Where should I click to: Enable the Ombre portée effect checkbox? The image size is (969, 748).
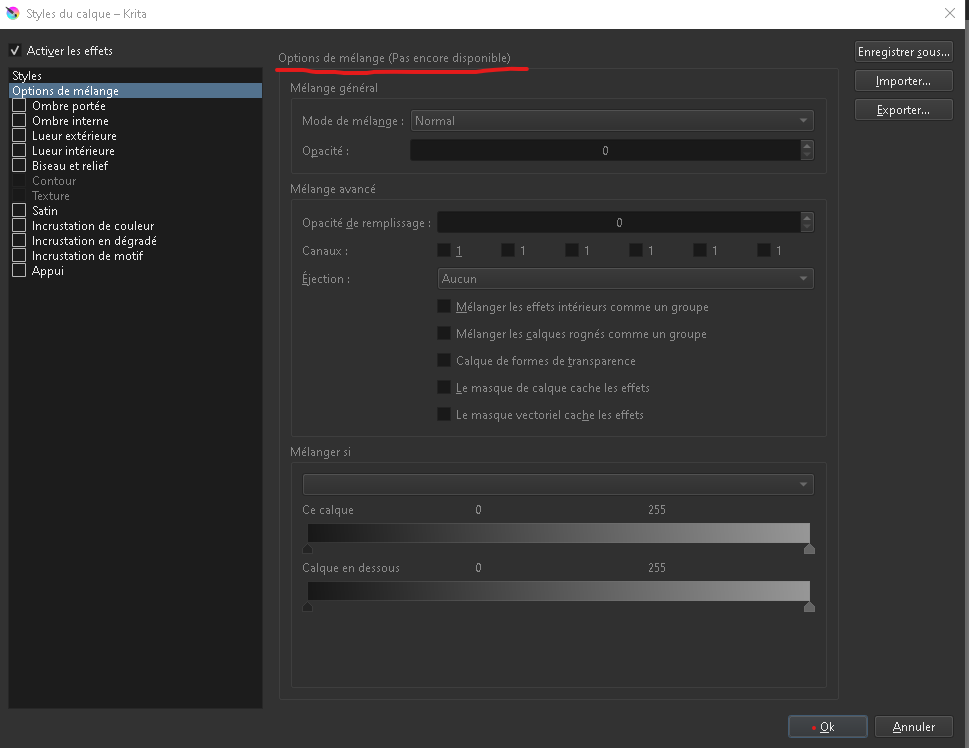19,106
